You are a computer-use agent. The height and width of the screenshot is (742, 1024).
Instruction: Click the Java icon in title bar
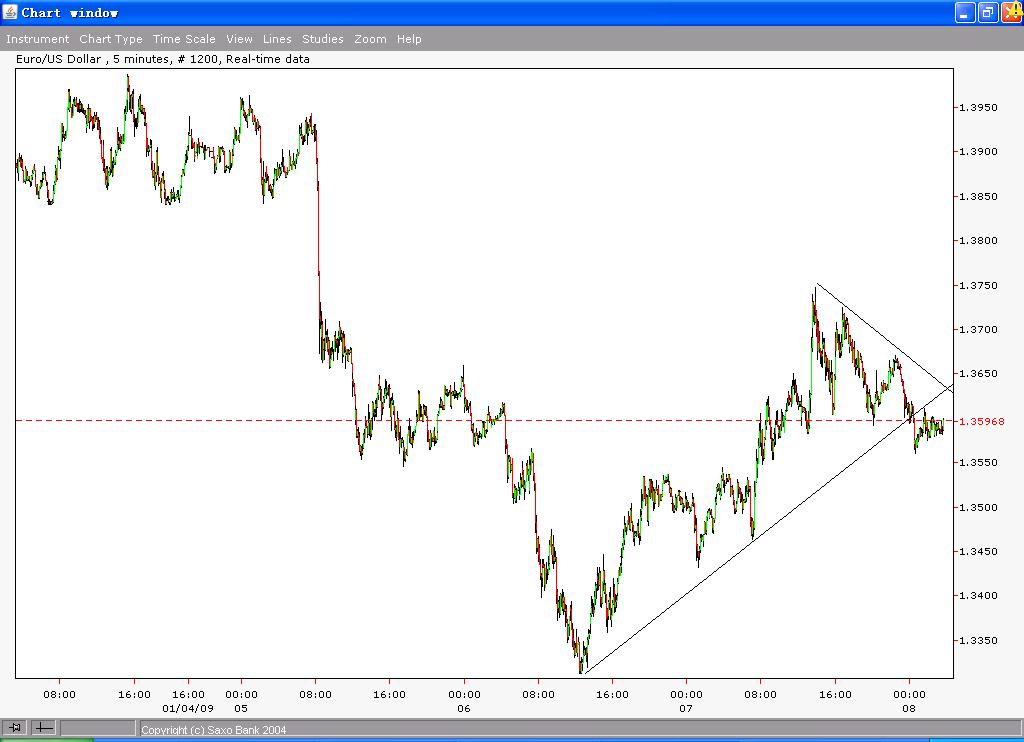tap(10, 12)
